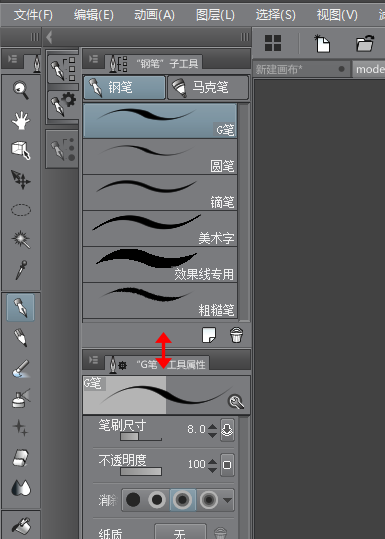This screenshot has height=539, width=385.
Task: Click the New canvas icon
Action: (x=322, y=43)
